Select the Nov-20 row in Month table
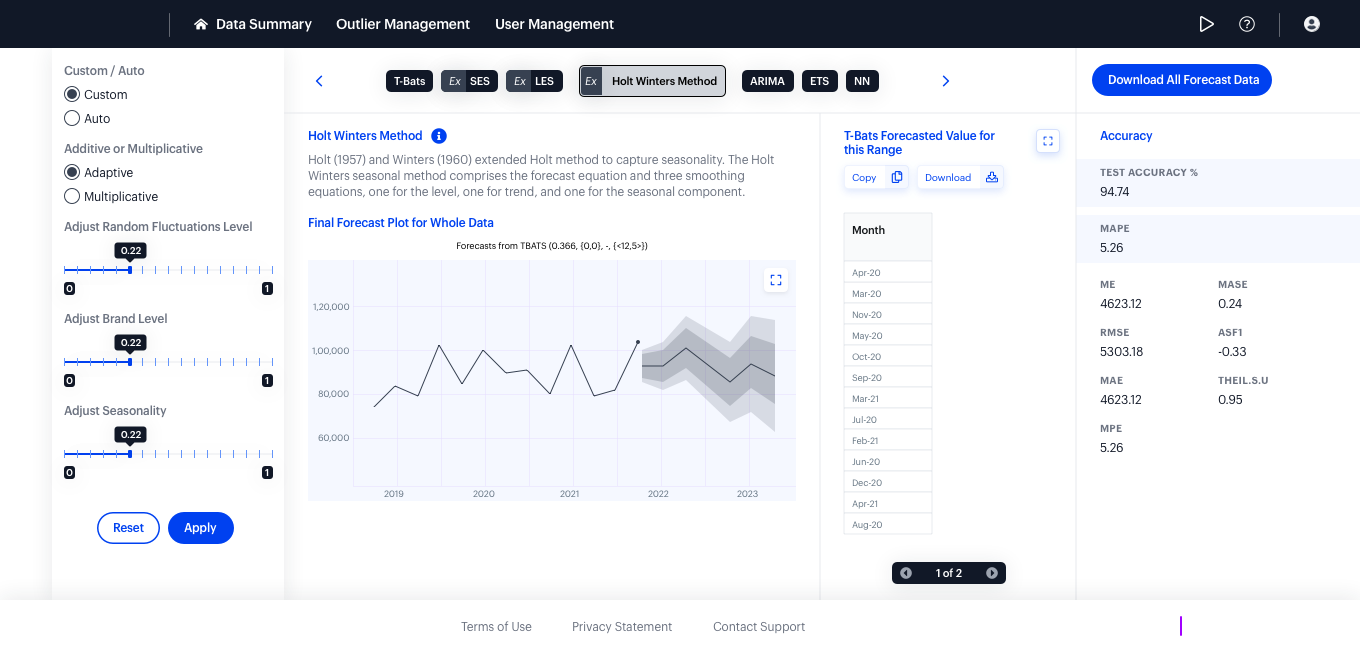Viewport: 1360px width, 648px height. point(888,314)
